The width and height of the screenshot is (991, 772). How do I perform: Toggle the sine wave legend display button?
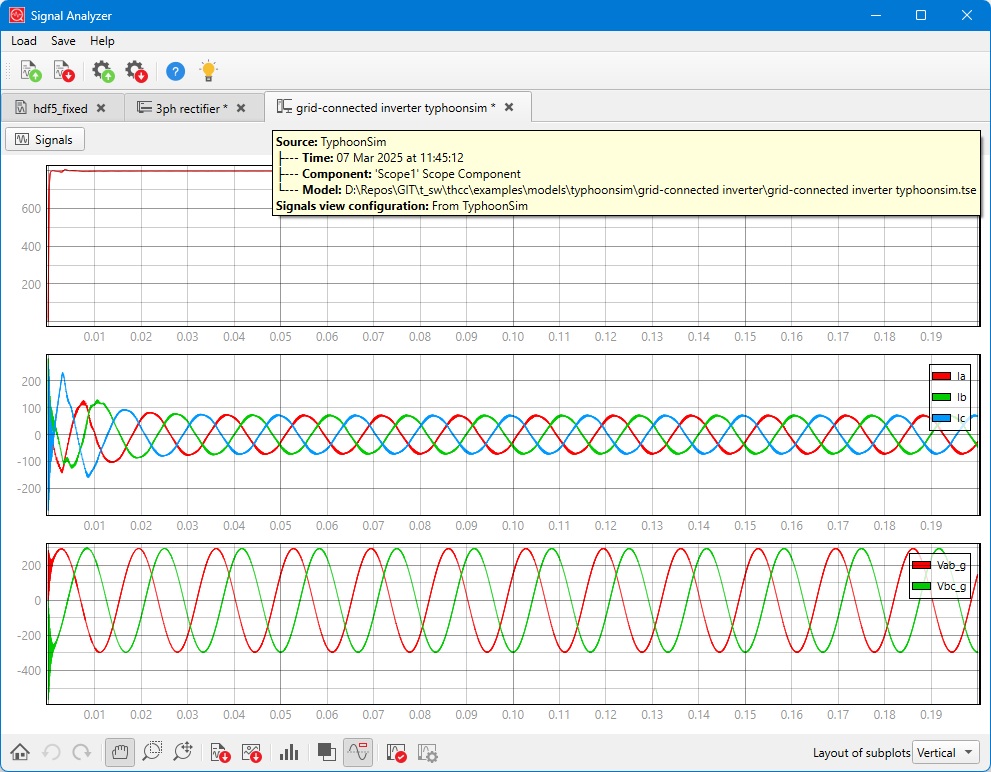click(358, 752)
